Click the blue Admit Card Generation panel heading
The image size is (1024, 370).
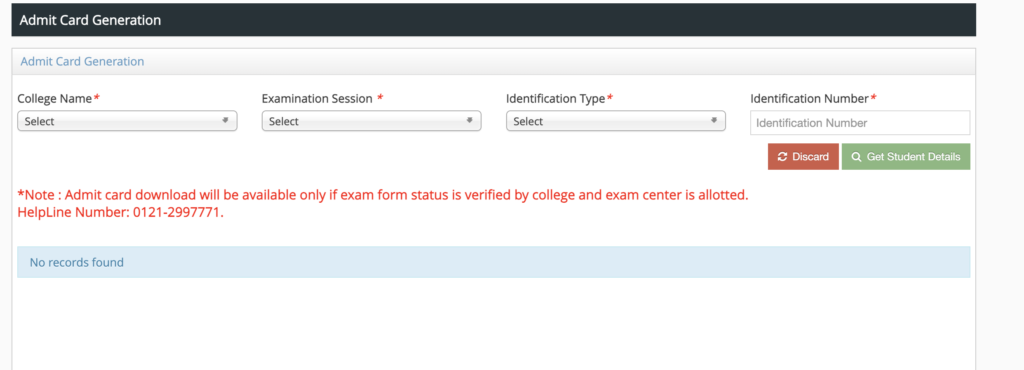pyautogui.click(x=82, y=61)
